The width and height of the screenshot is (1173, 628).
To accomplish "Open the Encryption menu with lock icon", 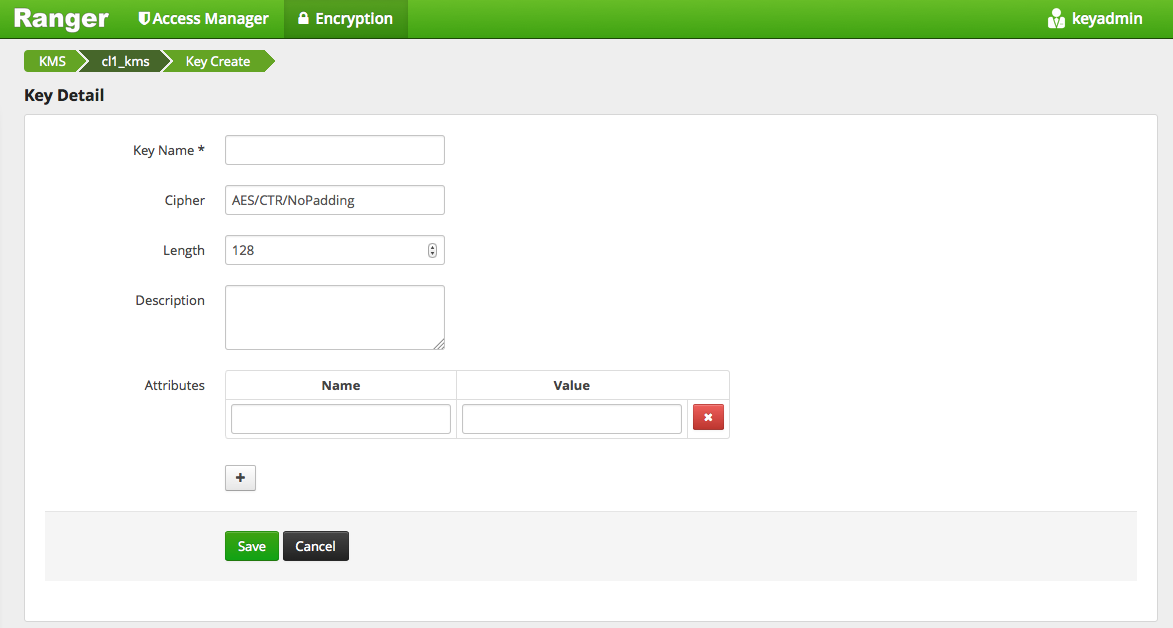I will 345,19.
